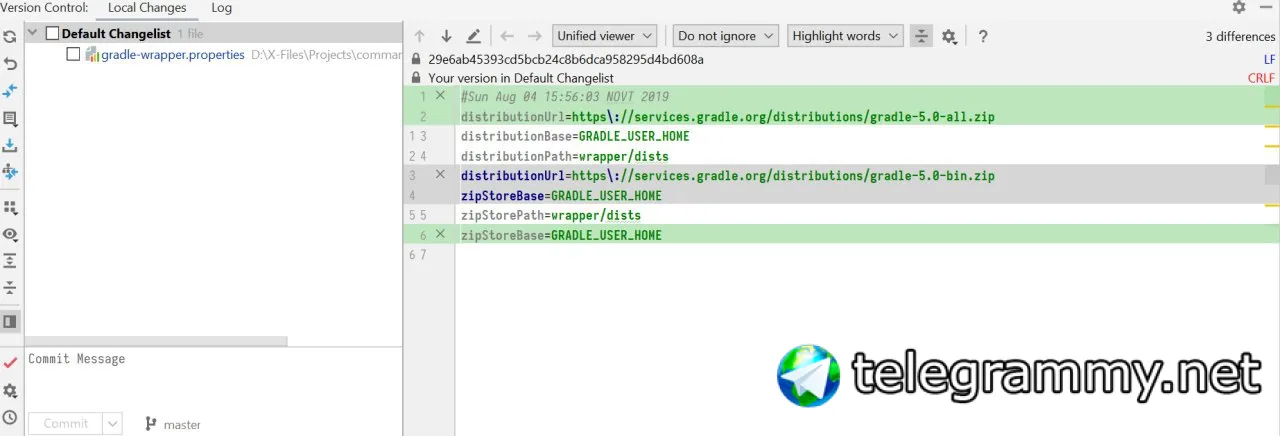This screenshot has height=436, width=1280.
Task: Select gradle-wrapper.properties file in changelist
Action: pyautogui.click(x=172, y=55)
